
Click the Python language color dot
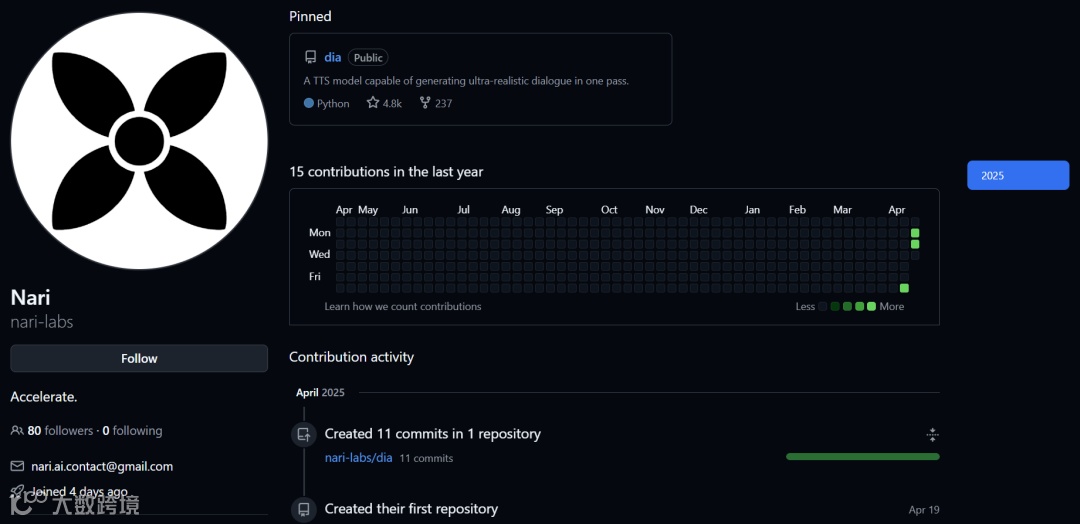click(309, 103)
